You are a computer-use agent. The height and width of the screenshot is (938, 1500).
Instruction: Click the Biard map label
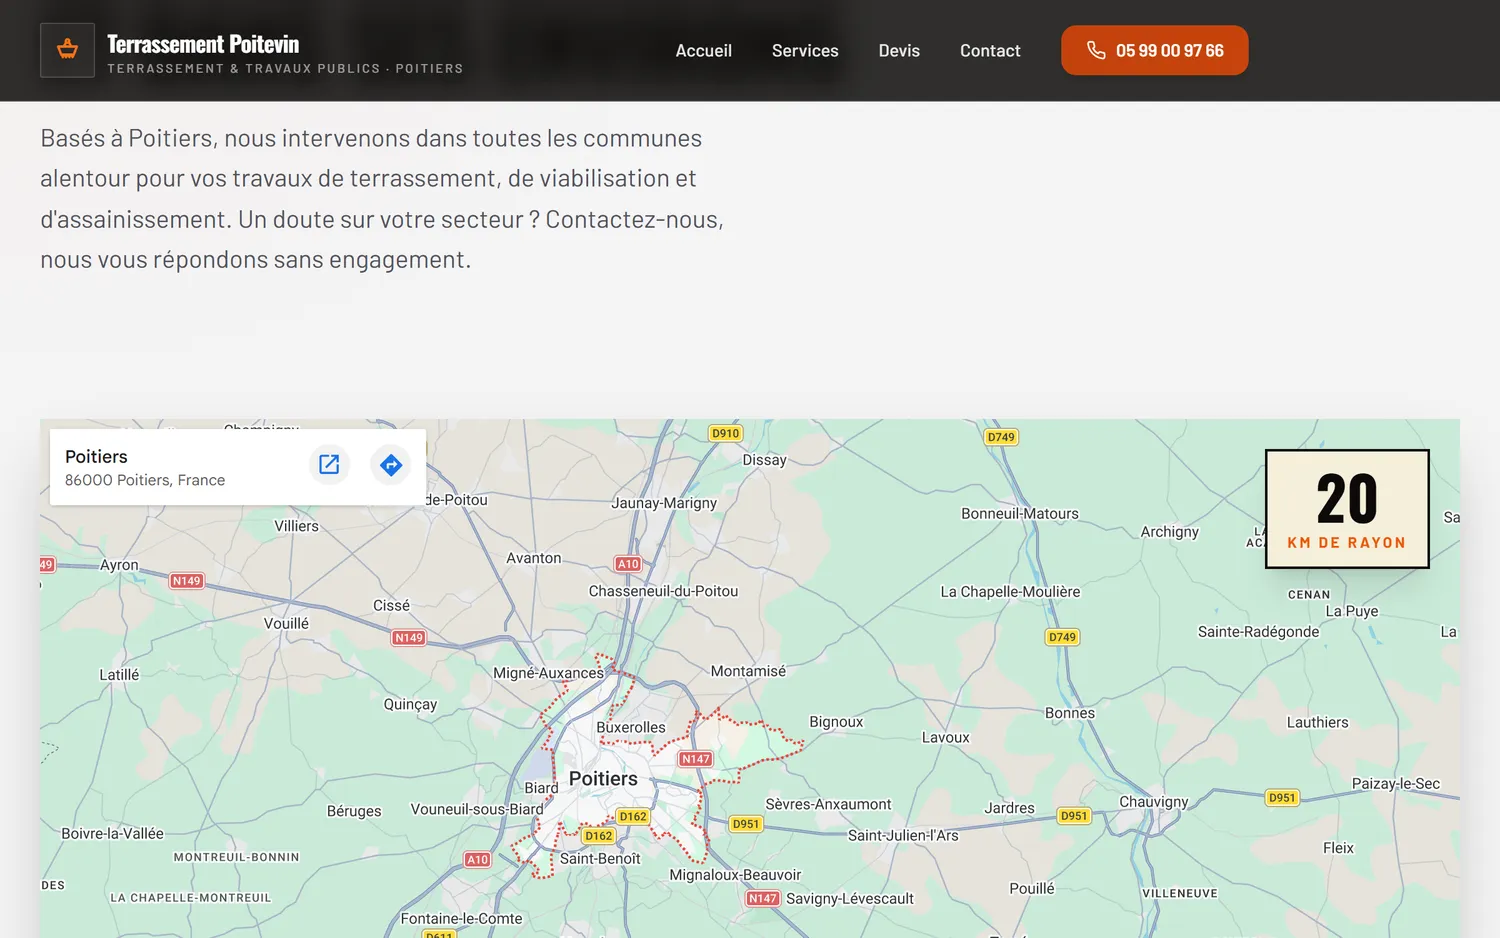[x=541, y=788]
